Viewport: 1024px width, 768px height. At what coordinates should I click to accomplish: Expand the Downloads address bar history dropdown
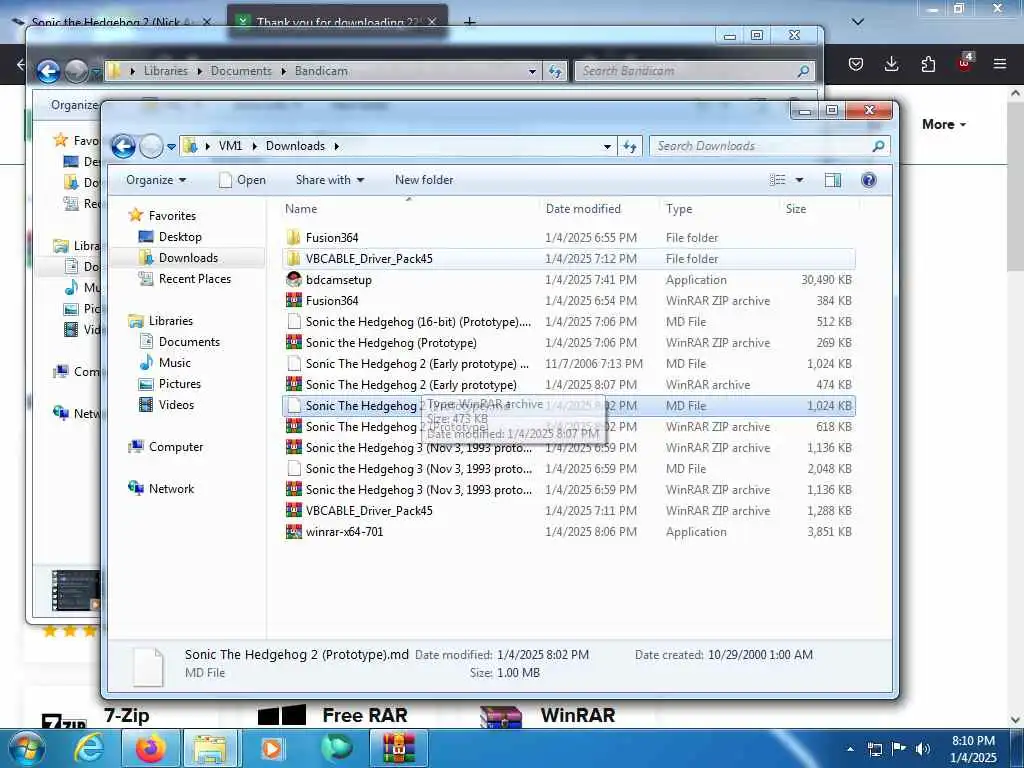(607, 146)
